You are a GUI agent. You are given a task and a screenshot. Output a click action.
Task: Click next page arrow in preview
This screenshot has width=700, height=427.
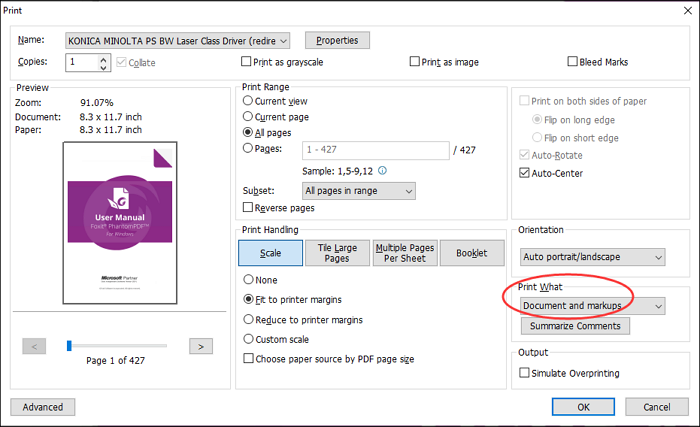click(201, 346)
